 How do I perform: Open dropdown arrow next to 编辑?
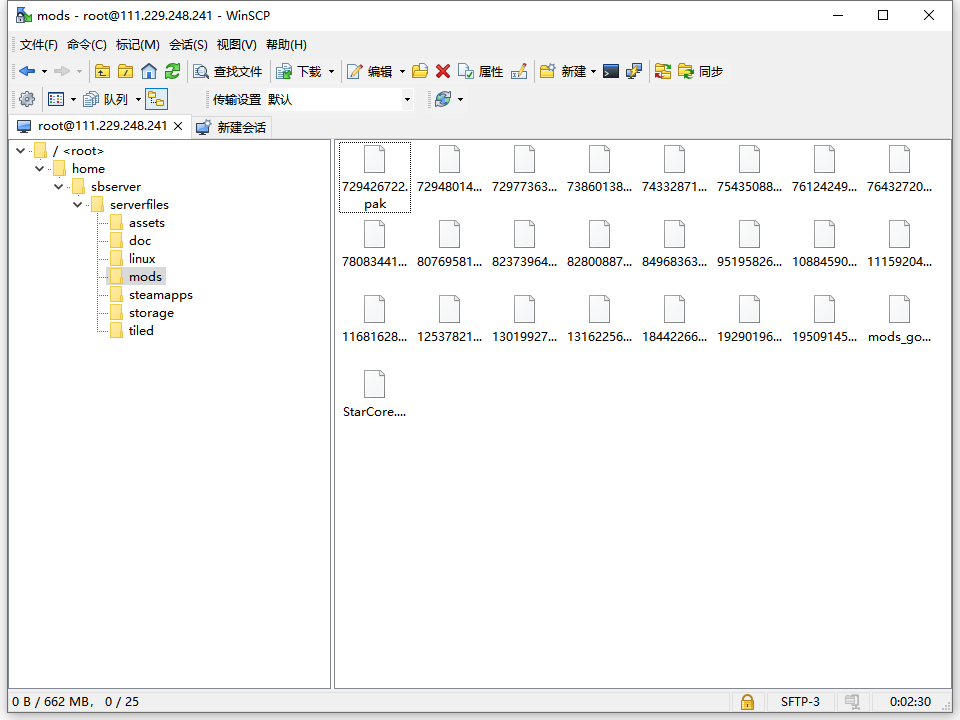(402, 72)
